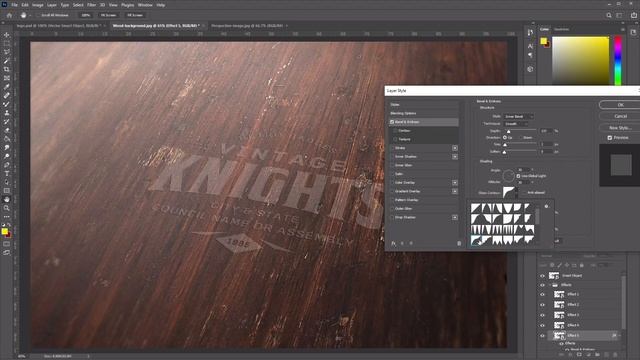The width and height of the screenshot is (640, 360).
Task: Toggle the Bevel & Emboss checkbox
Action: pos(392,122)
